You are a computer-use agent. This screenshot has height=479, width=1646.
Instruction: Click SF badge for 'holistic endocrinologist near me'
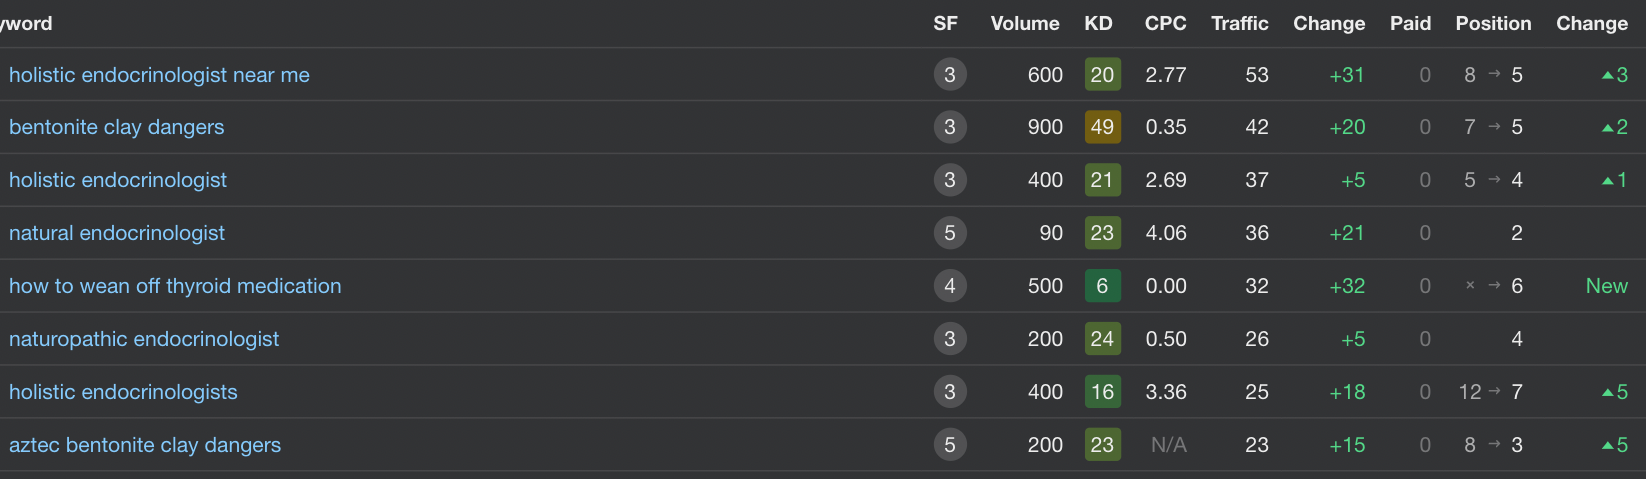[949, 75]
